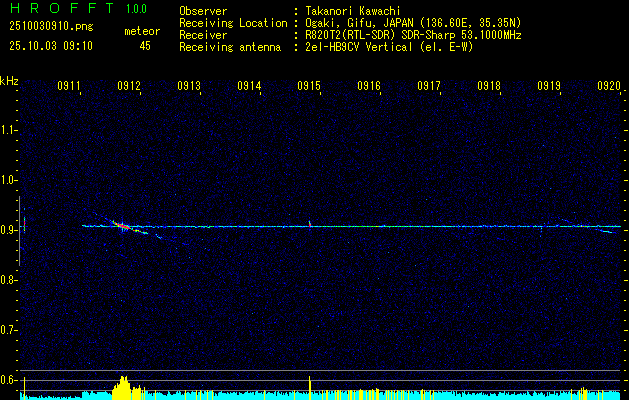Click time marker 0911
The image size is (629, 400).
[69, 85]
